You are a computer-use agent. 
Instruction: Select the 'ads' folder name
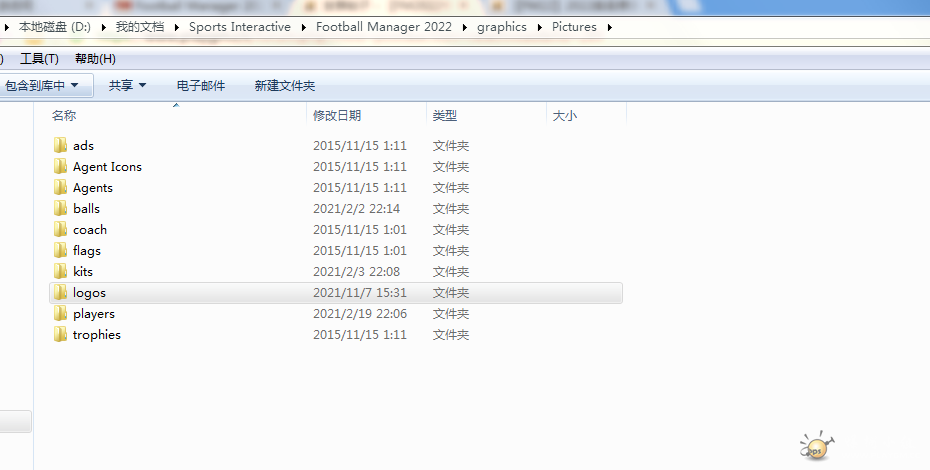coord(84,145)
